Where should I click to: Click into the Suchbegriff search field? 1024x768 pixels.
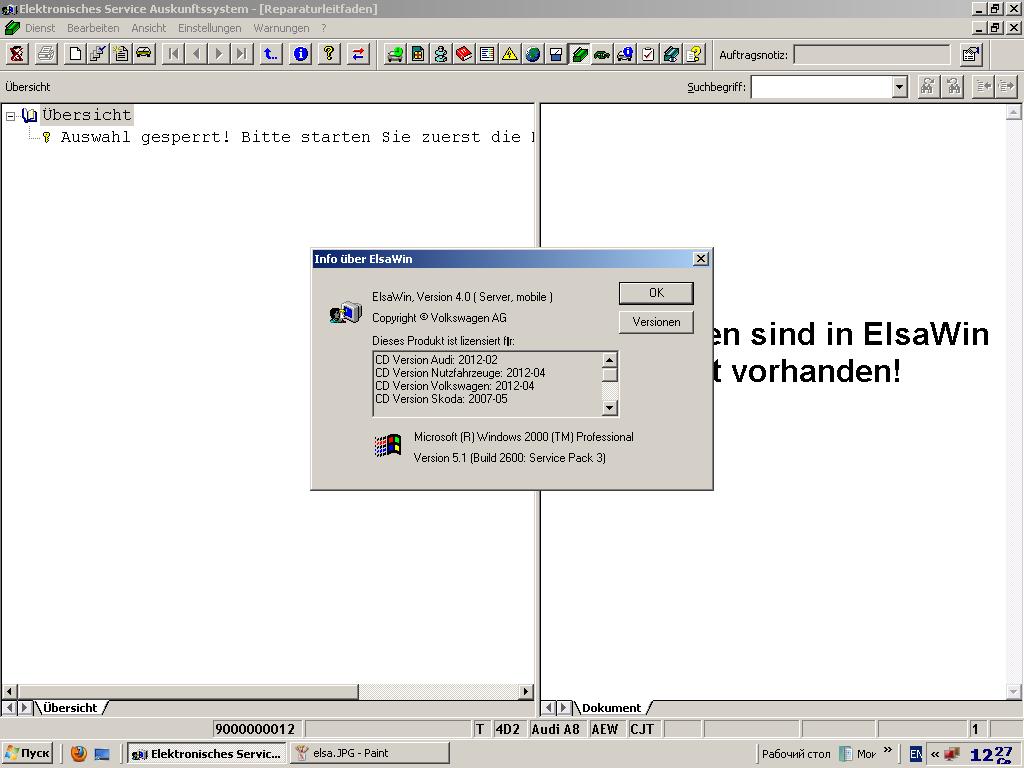822,87
